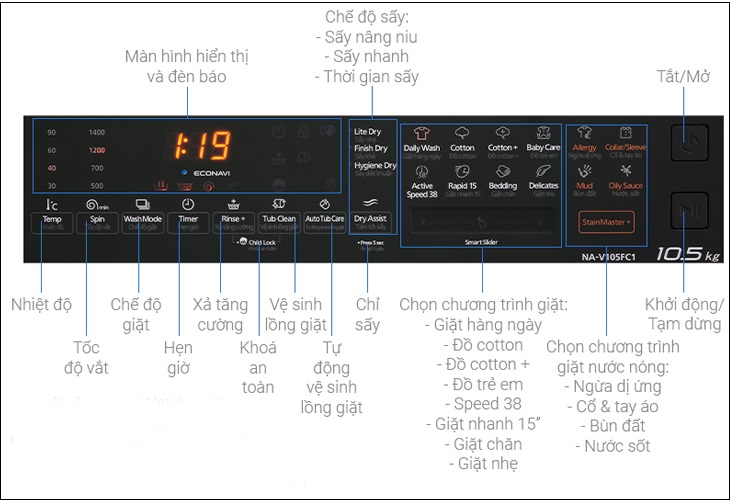The width and height of the screenshot is (730, 500).
Task: Select the Lite Dry drying mode
Action: click(x=367, y=132)
